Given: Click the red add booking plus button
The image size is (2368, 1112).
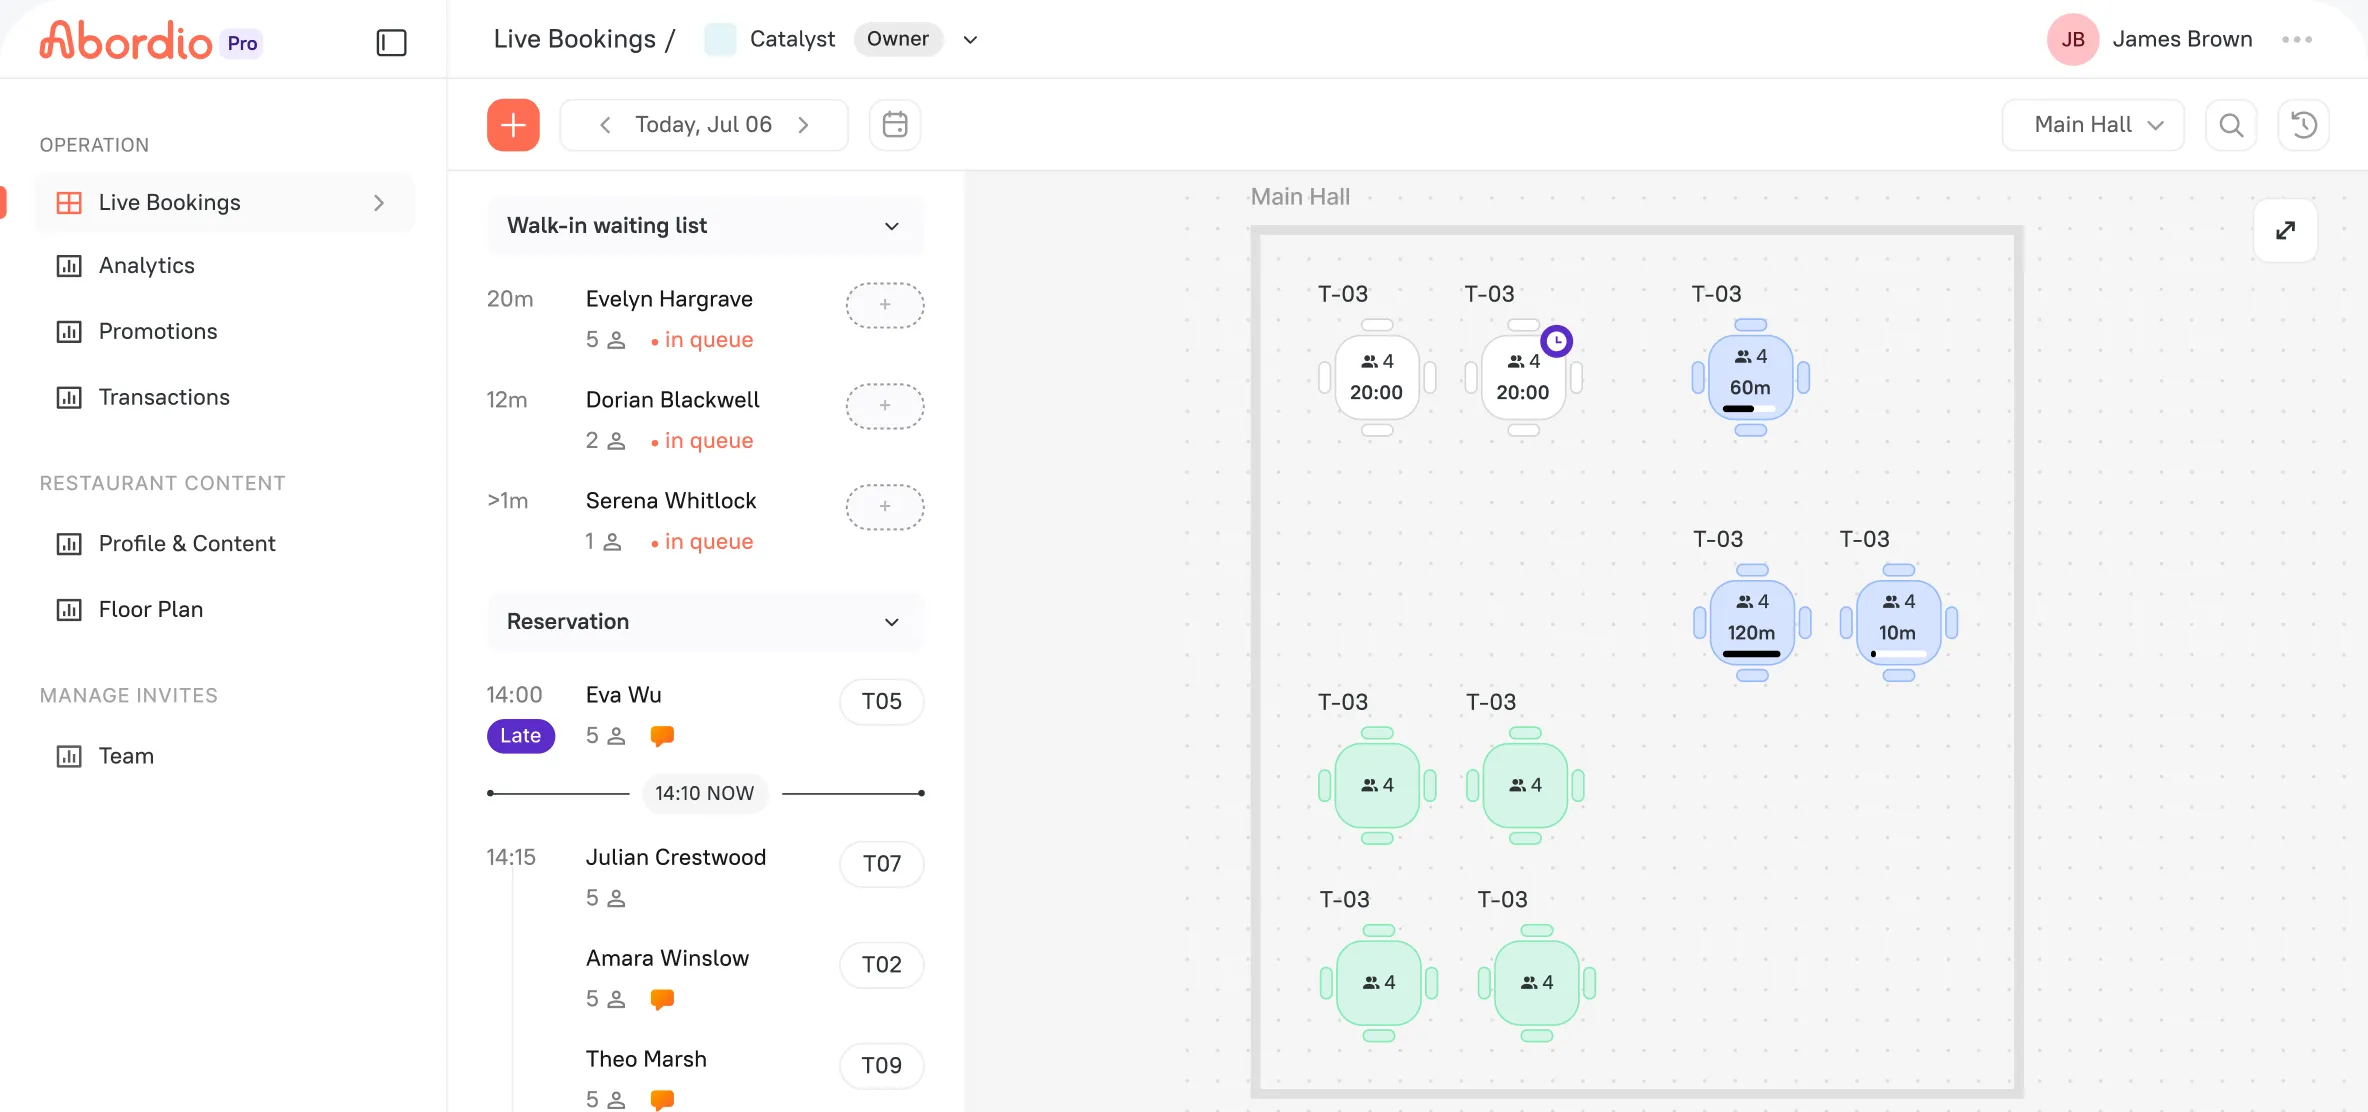Looking at the screenshot, I should pos(513,125).
